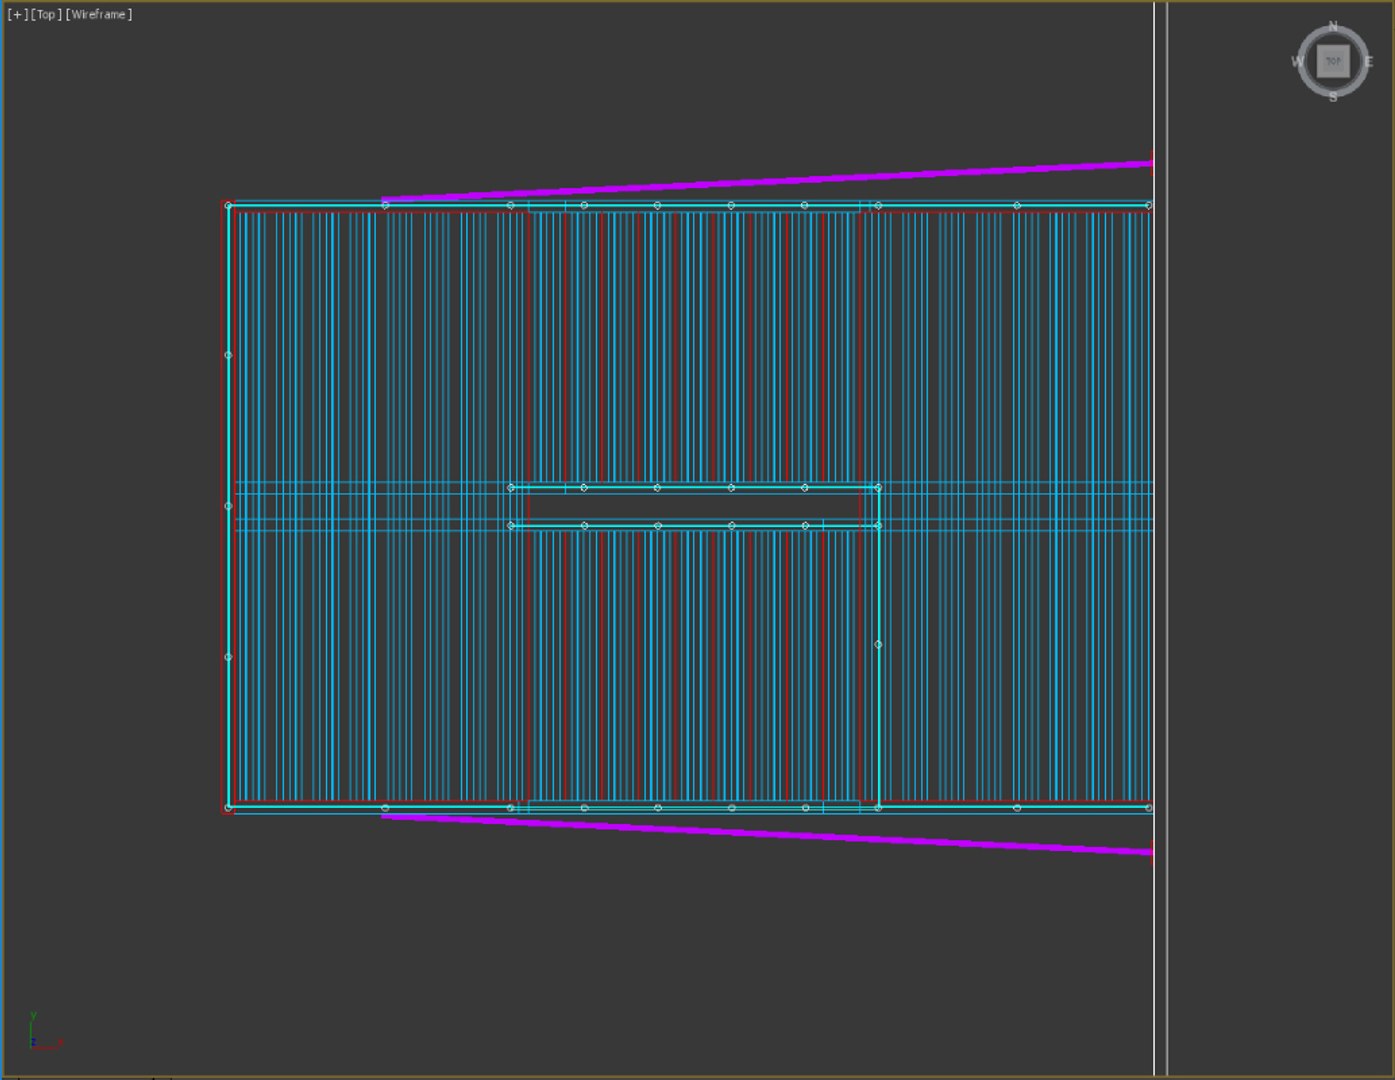Click the Top face of the ViewCube
1395x1080 pixels.
(x=1333, y=62)
